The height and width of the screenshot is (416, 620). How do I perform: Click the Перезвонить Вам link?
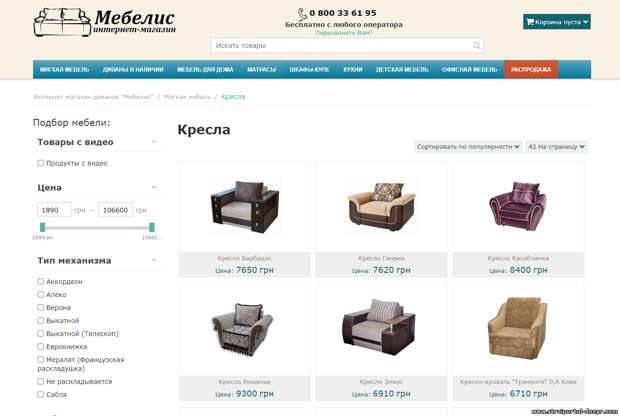tap(344, 33)
